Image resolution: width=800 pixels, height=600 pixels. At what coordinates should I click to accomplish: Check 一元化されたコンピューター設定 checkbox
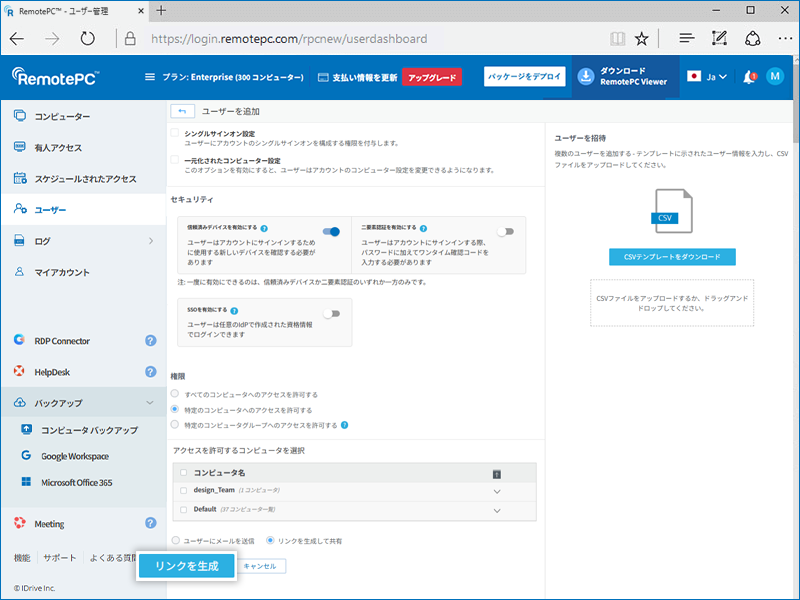click(174, 160)
